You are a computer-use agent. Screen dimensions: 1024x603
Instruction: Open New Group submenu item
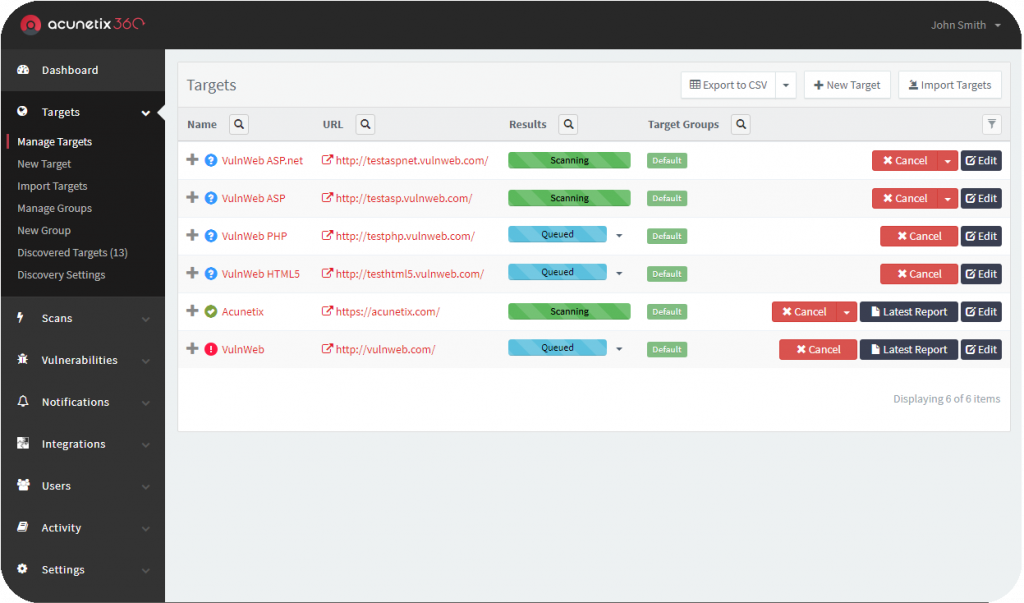click(x=44, y=231)
